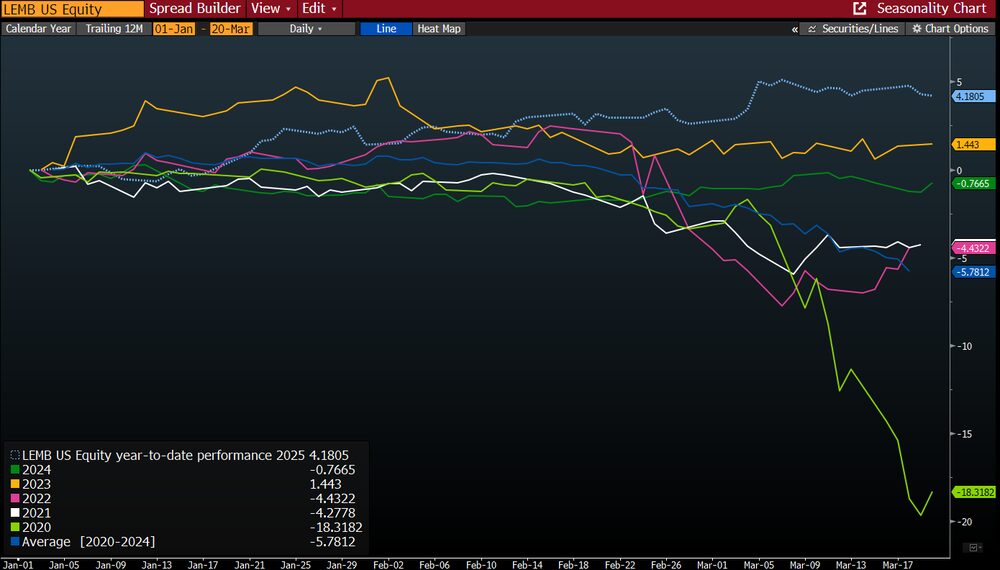This screenshot has width=1000, height=570.
Task: Click the orange 2023 legend color swatch
Action: 15,484
